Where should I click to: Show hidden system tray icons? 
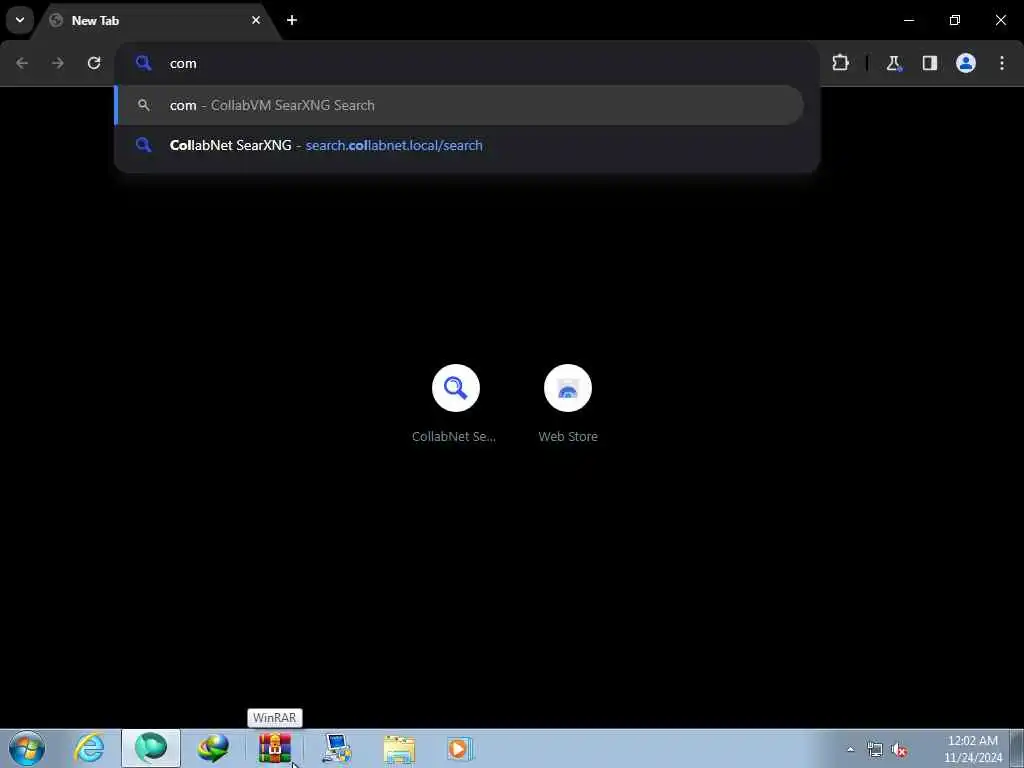coord(850,750)
